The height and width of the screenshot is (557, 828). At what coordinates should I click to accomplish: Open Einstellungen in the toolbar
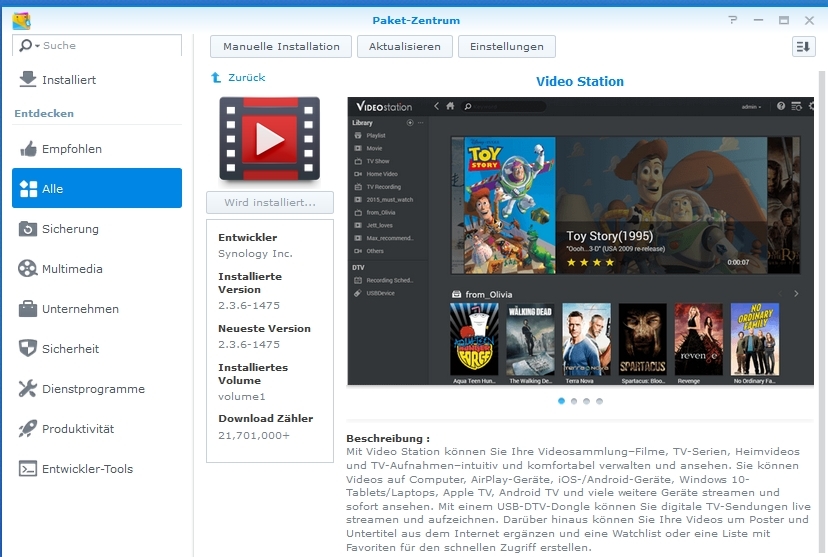pyautogui.click(x=506, y=46)
